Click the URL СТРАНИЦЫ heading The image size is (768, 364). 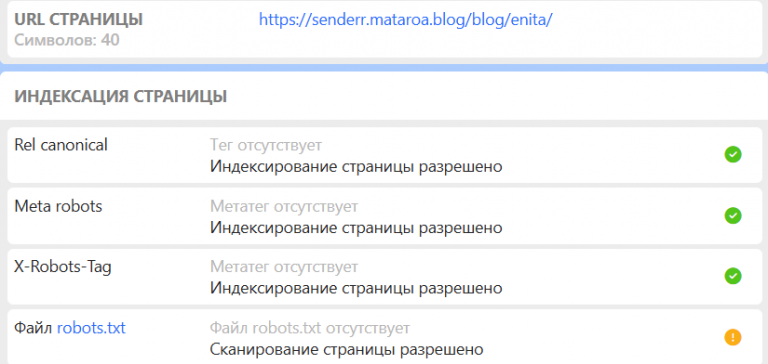click(x=79, y=19)
